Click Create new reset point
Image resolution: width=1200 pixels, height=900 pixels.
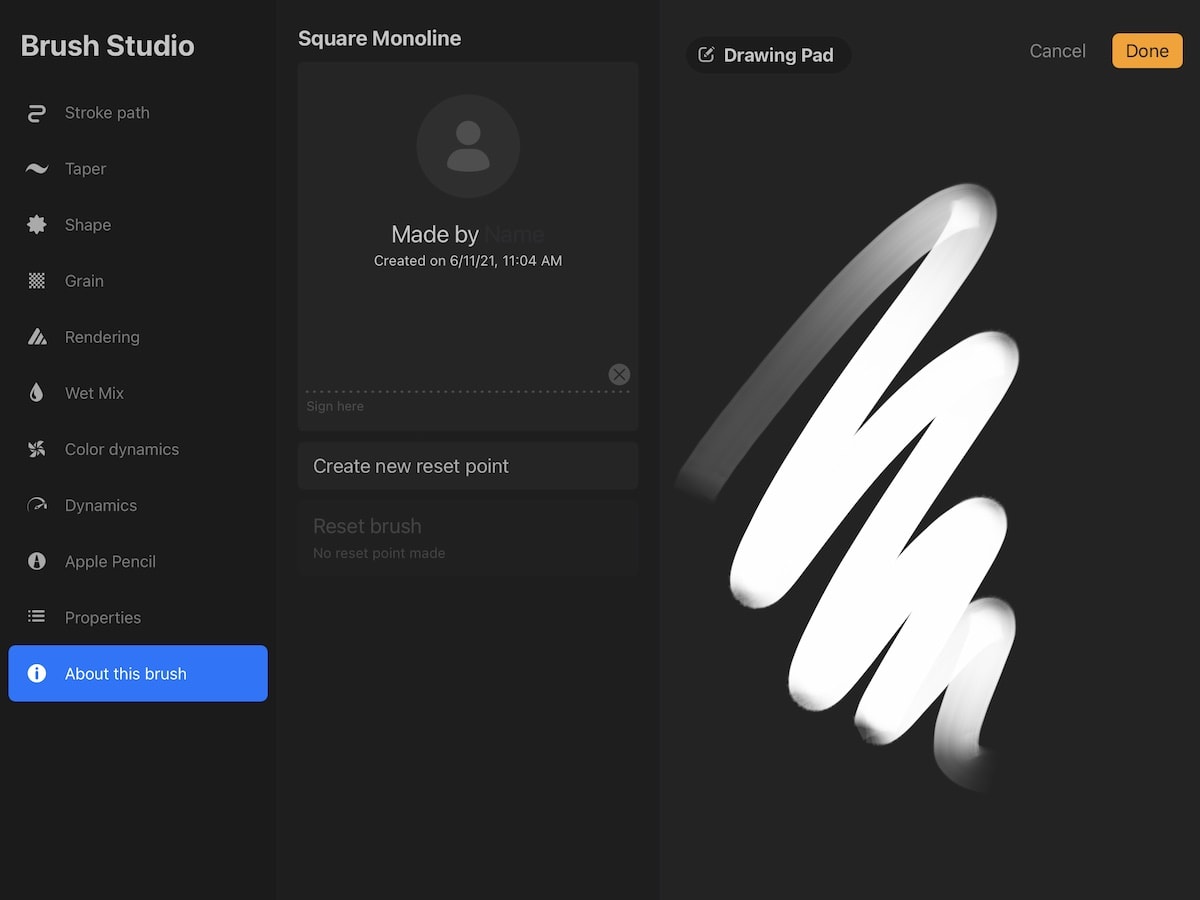[x=468, y=466]
